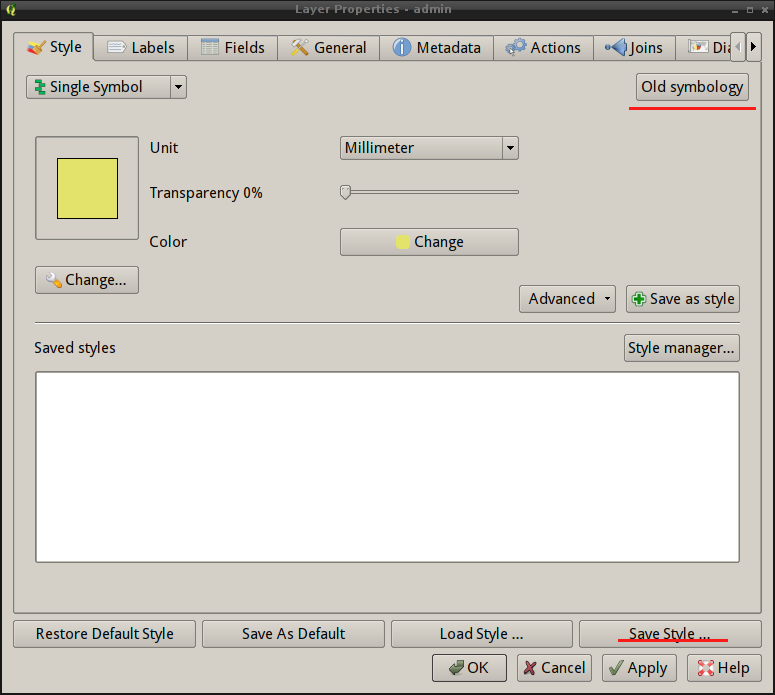The height and width of the screenshot is (695, 775).
Task: Click the Old symbology button
Action: pyautogui.click(x=692, y=87)
